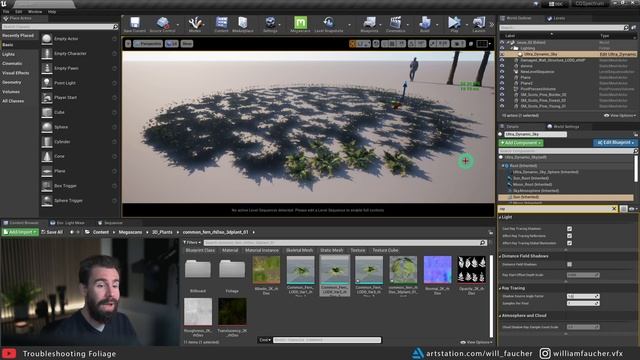Open the Blueprints toolbar icon
Screen dimensions: 640x360
369,22
